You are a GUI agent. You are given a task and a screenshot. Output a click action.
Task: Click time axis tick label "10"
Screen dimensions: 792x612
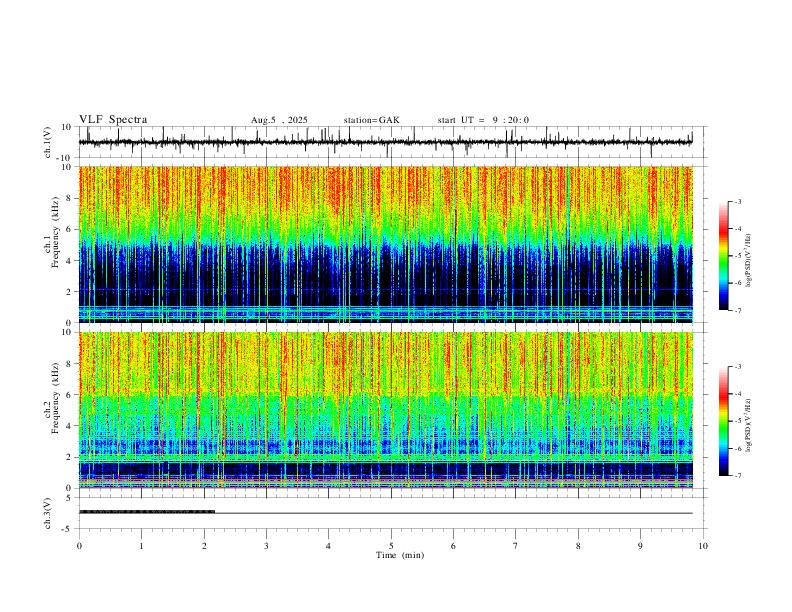click(703, 546)
